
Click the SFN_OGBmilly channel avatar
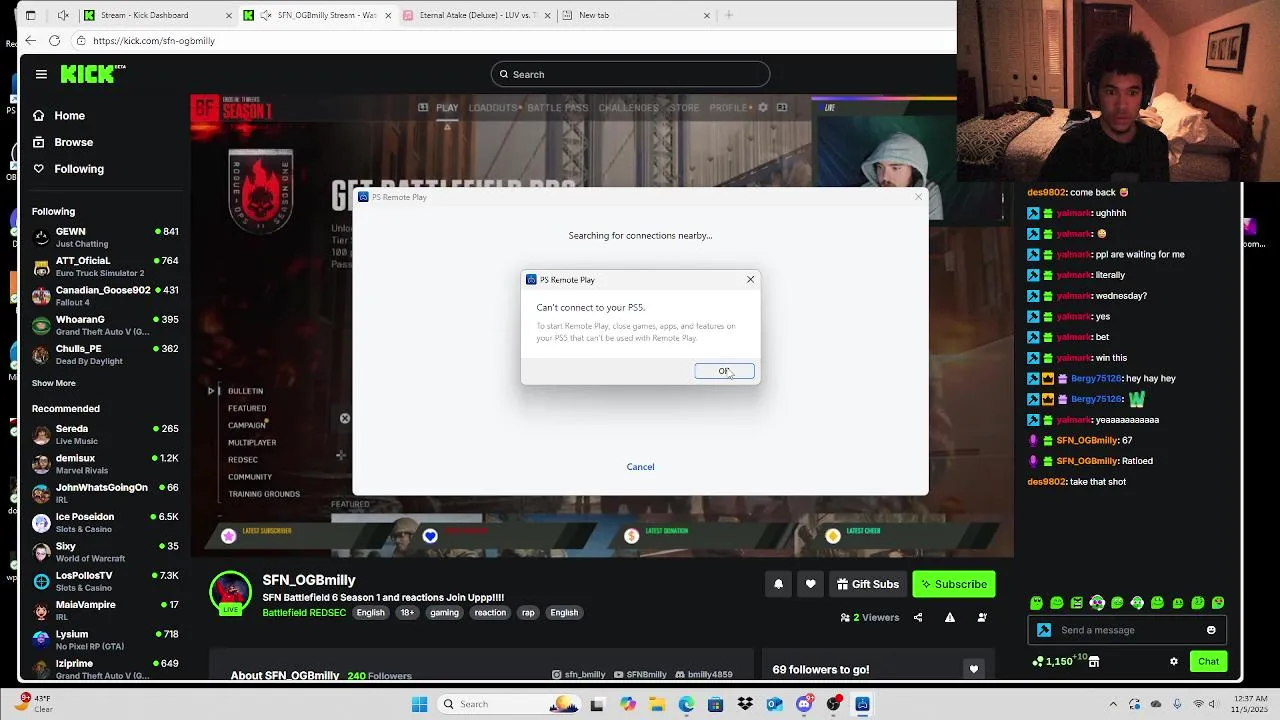[231, 591]
